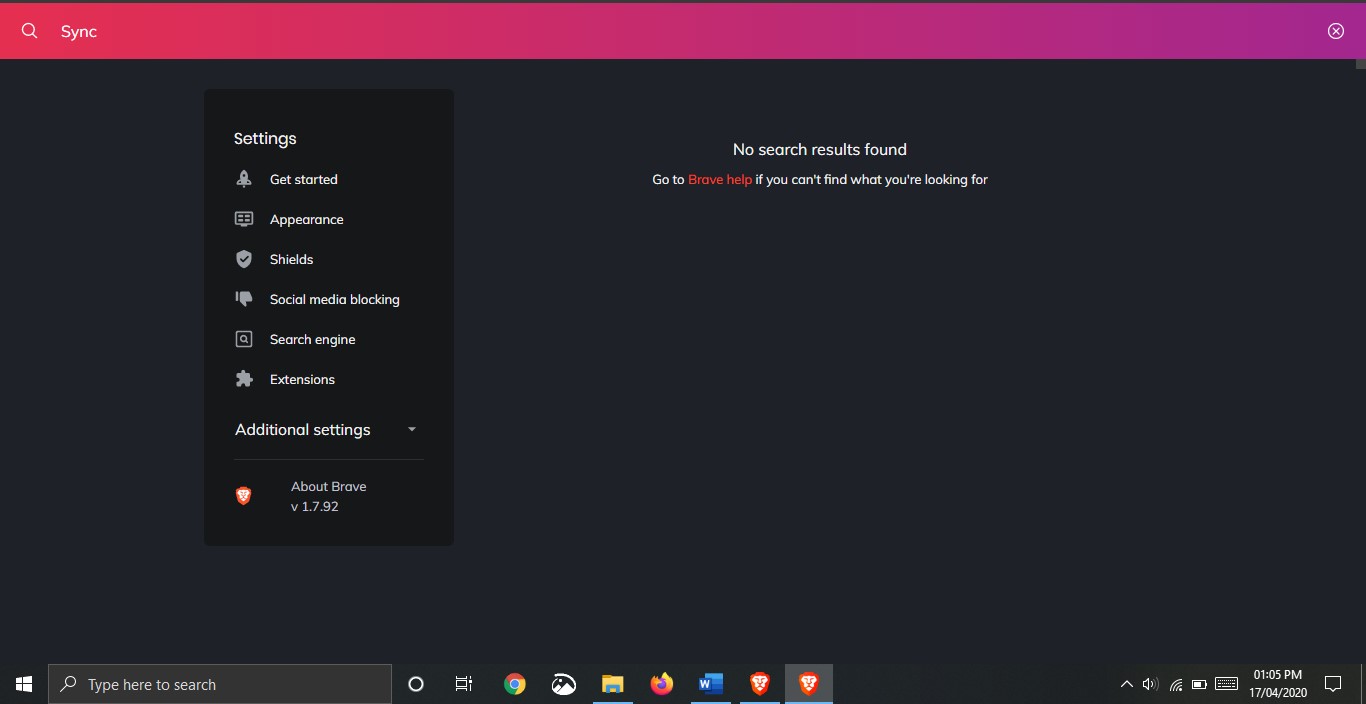This screenshot has width=1366, height=704.
Task: Switch to Microsoft Word on taskbar
Action: click(711, 684)
